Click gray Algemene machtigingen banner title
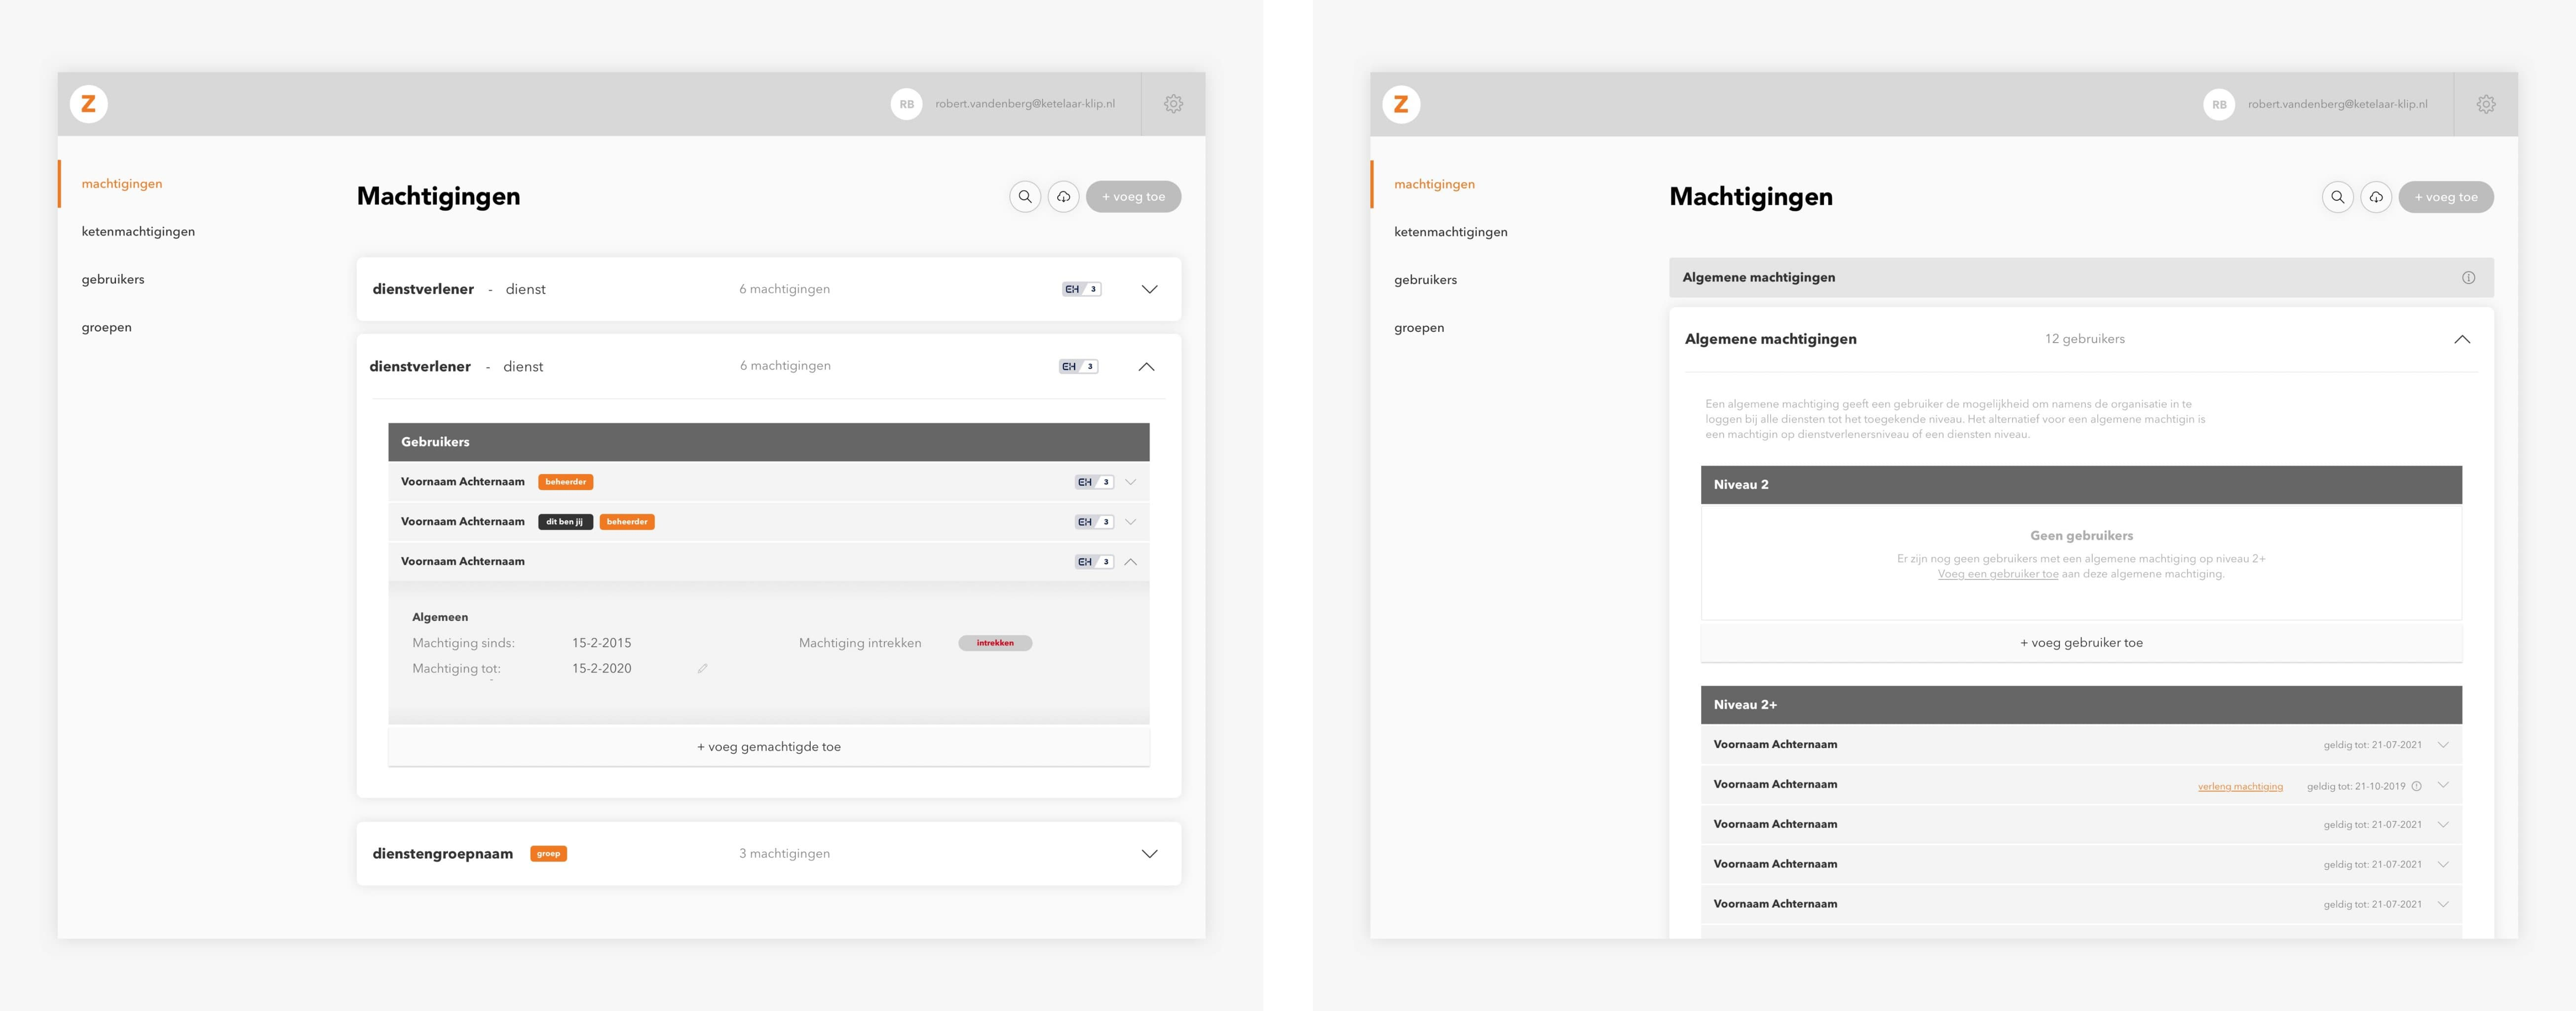Viewport: 2576px width, 1011px height. (1758, 278)
